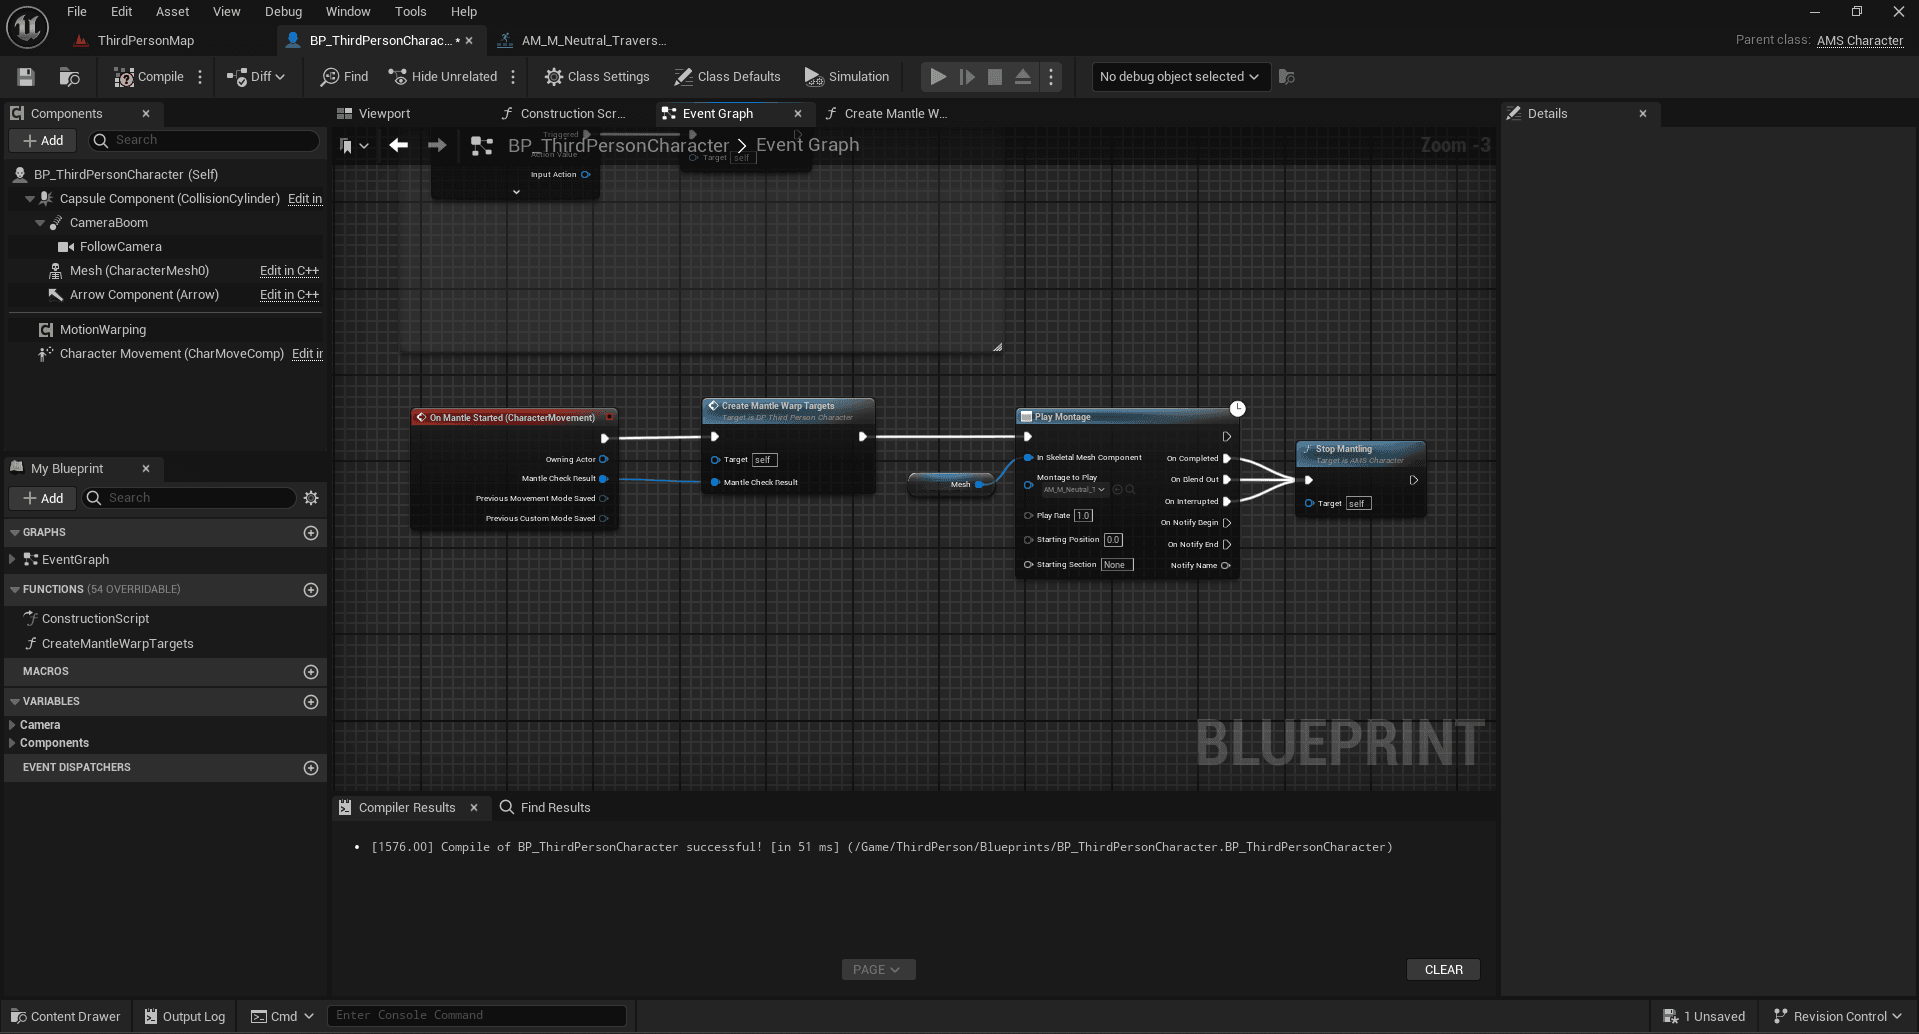Open the debug object selector dropdown
The image size is (1919, 1034).
point(1180,77)
